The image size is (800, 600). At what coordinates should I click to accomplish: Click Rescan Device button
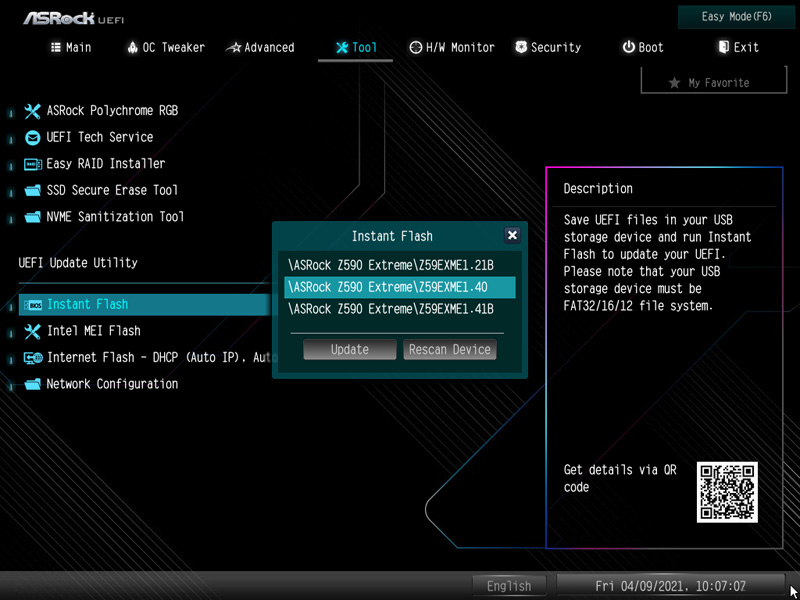click(449, 349)
